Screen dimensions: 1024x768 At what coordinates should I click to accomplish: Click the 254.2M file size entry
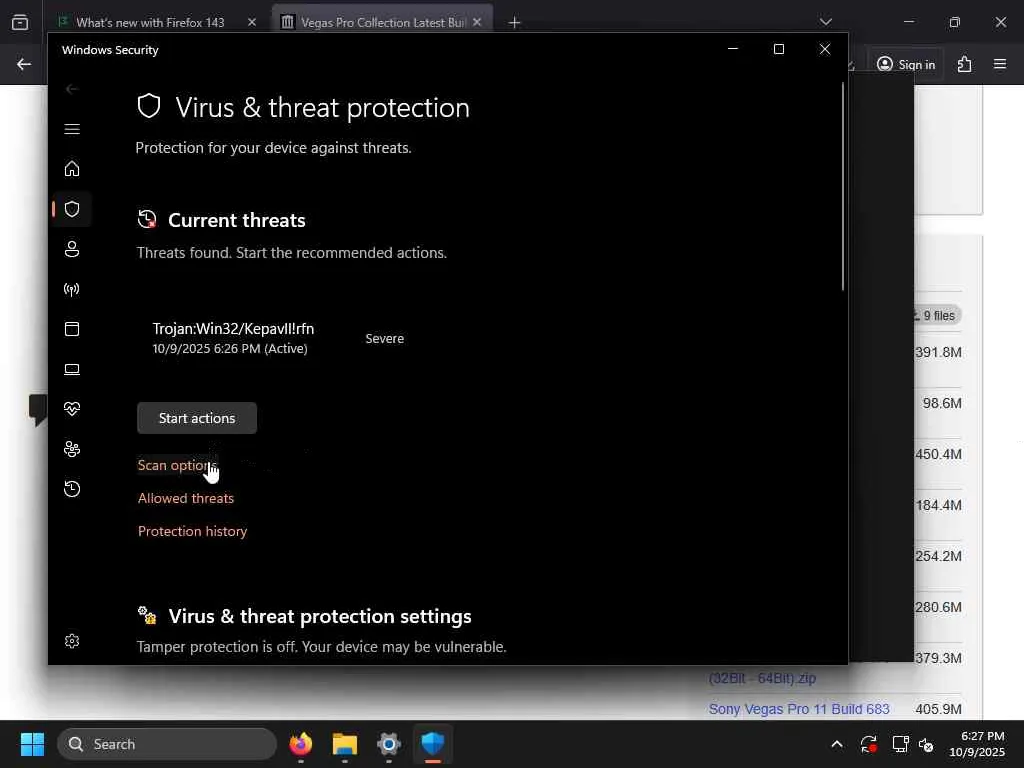tap(938, 556)
